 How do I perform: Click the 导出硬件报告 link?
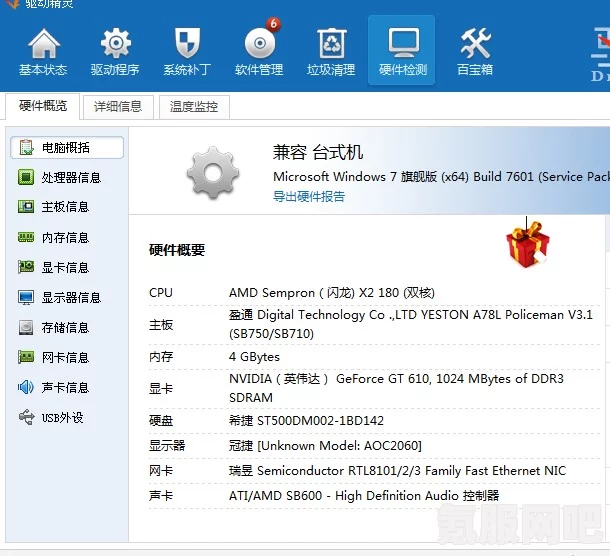[309, 196]
